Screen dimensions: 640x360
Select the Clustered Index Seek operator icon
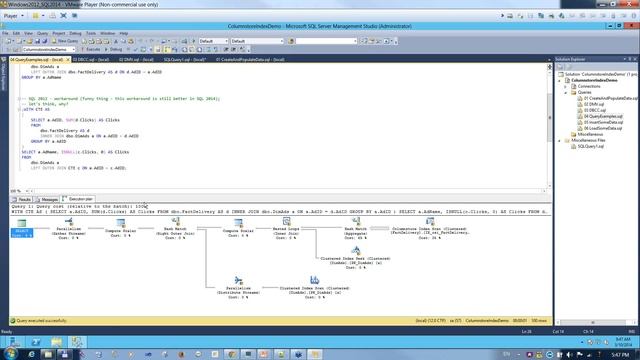(356, 251)
